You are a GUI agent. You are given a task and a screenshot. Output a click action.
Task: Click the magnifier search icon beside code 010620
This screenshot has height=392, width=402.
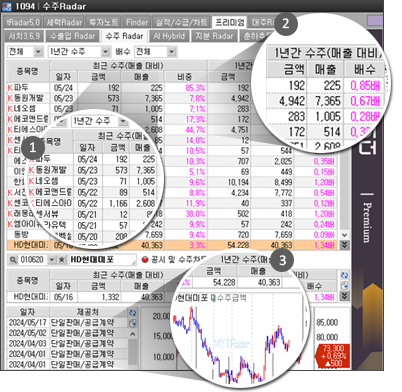pos(13,260)
